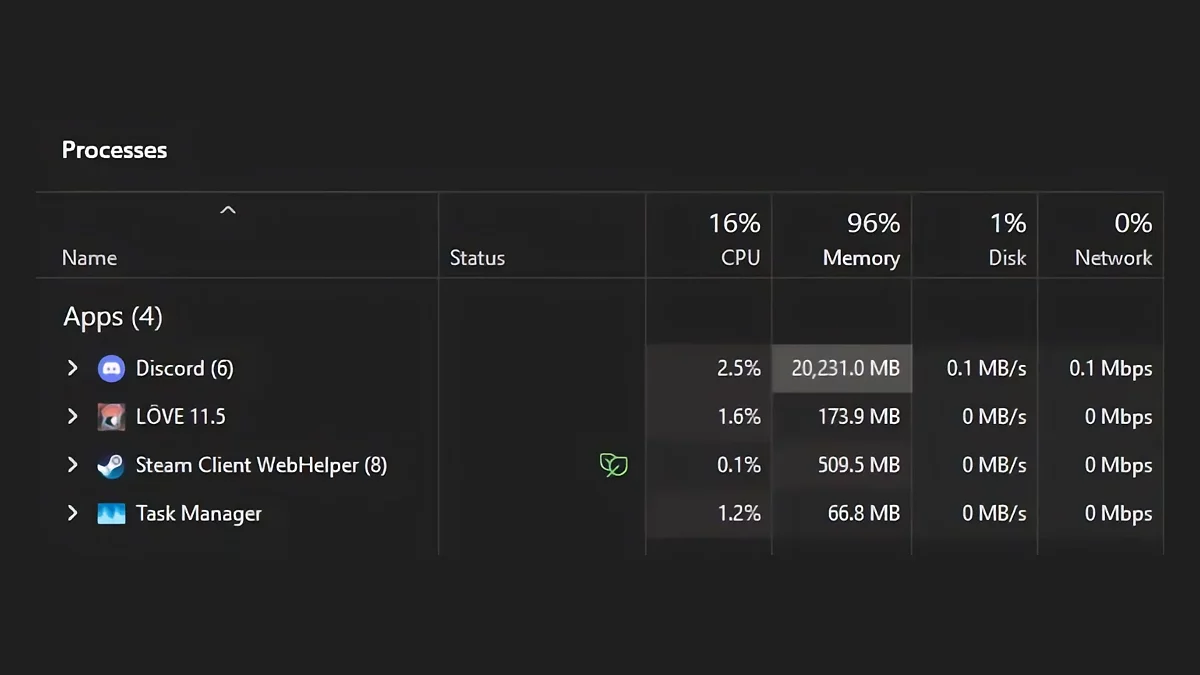
Task: Expand the LÖVE 11.5 process entry
Action: pos(72,416)
